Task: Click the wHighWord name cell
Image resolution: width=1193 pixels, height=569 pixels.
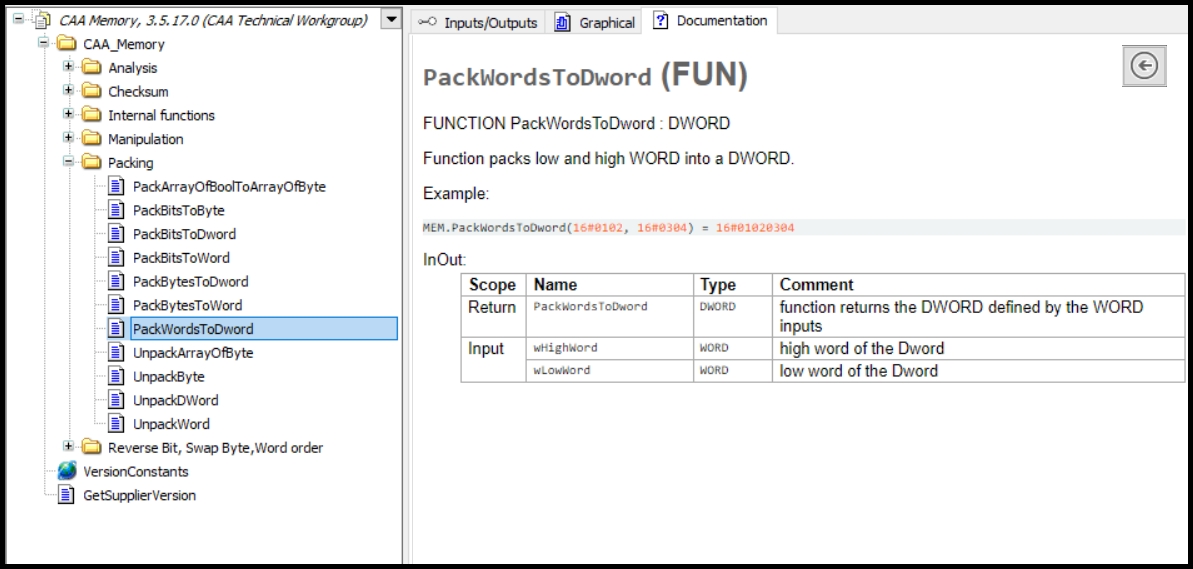Action: click(609, 348)
